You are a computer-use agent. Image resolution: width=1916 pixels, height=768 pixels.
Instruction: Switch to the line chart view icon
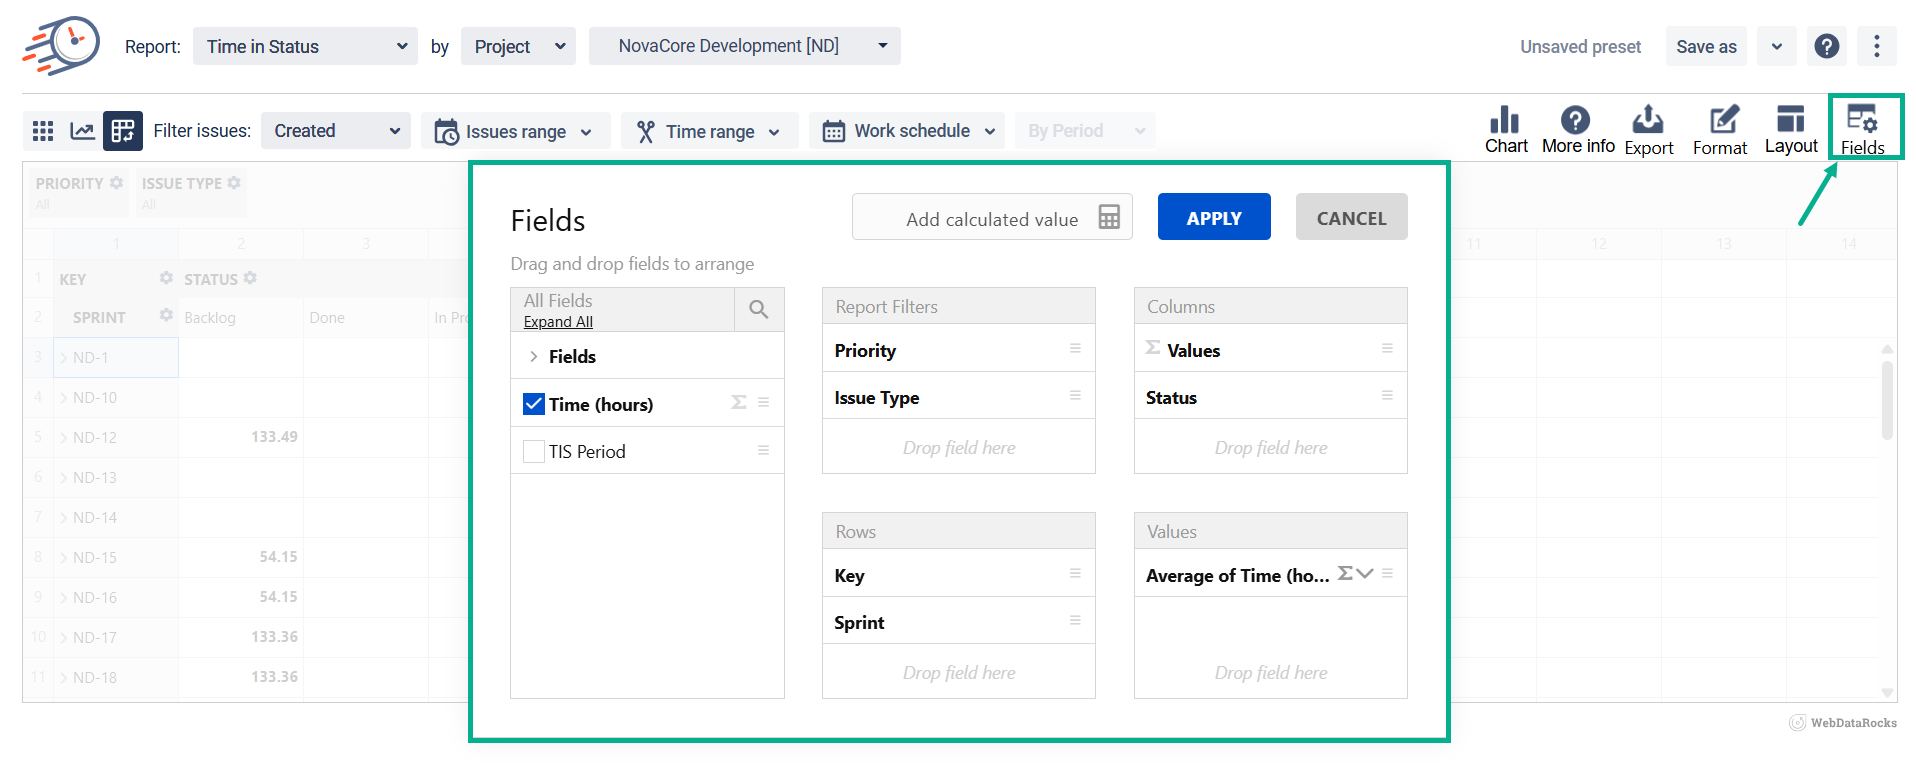click(82, 131)
